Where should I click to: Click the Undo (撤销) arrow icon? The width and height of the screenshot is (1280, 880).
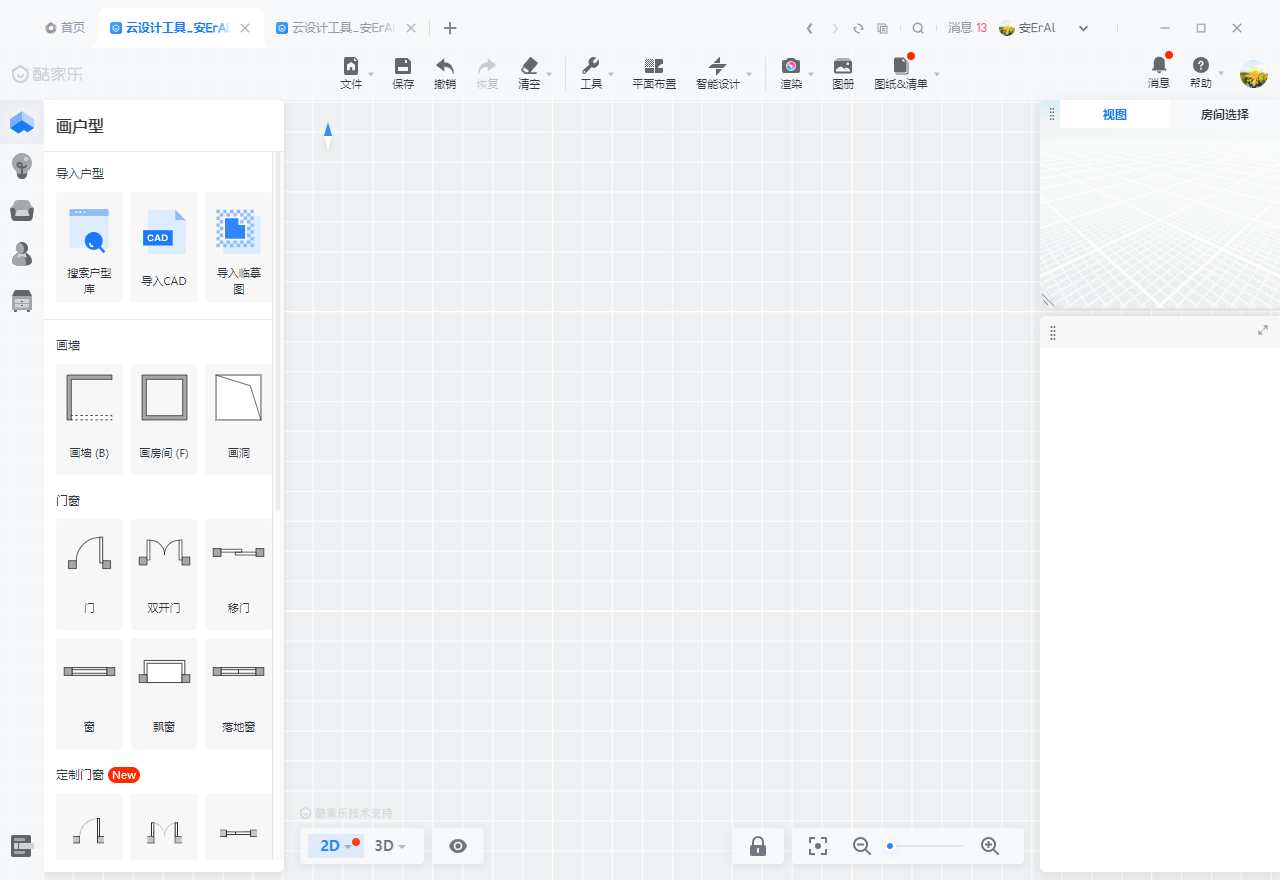[x=445, y=73]
